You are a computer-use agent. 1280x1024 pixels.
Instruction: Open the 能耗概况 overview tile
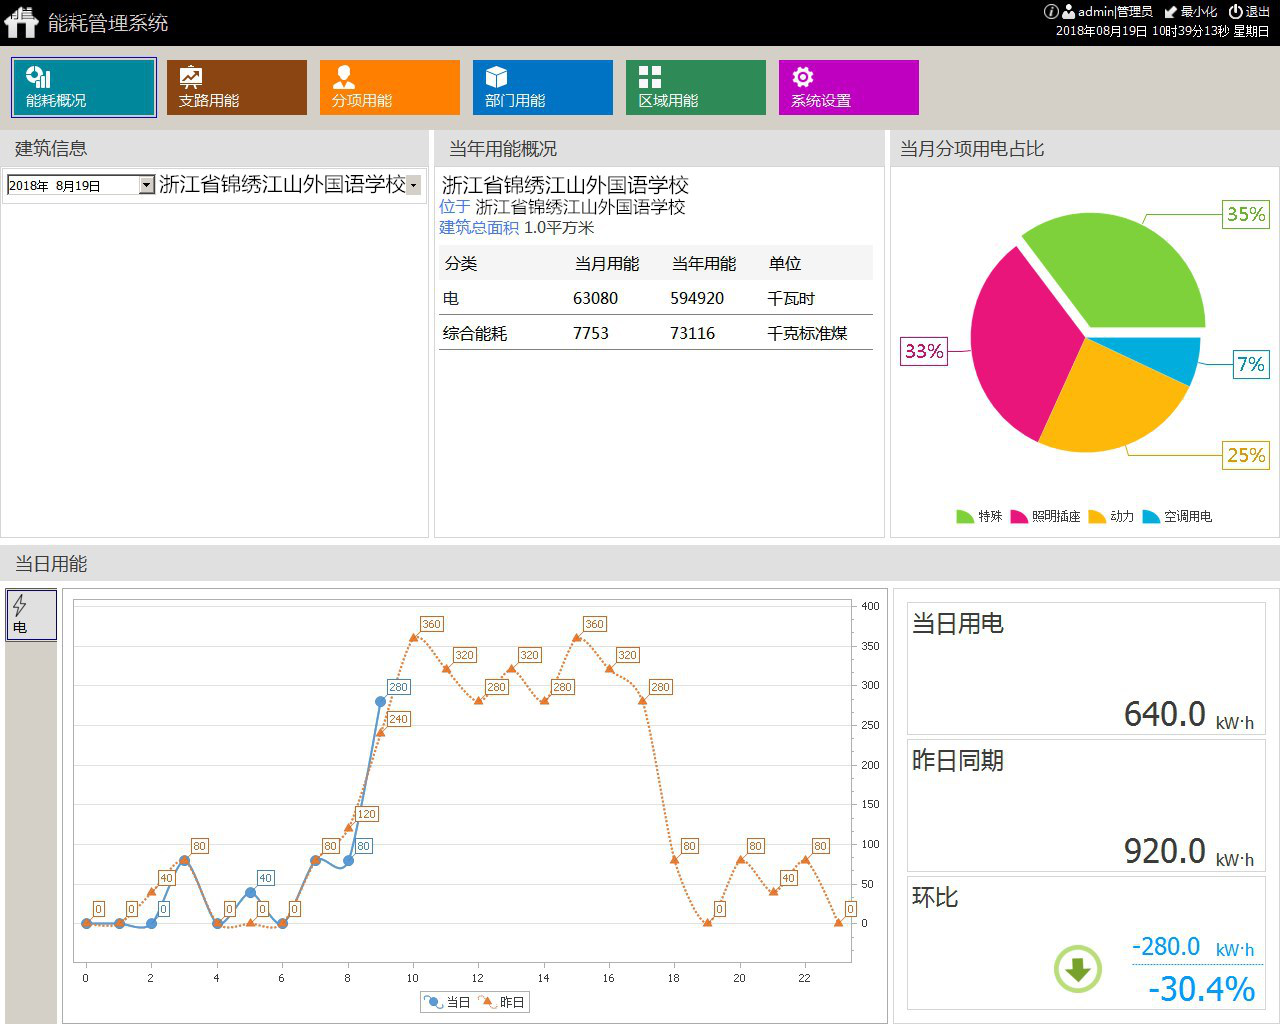click(84, 88)
